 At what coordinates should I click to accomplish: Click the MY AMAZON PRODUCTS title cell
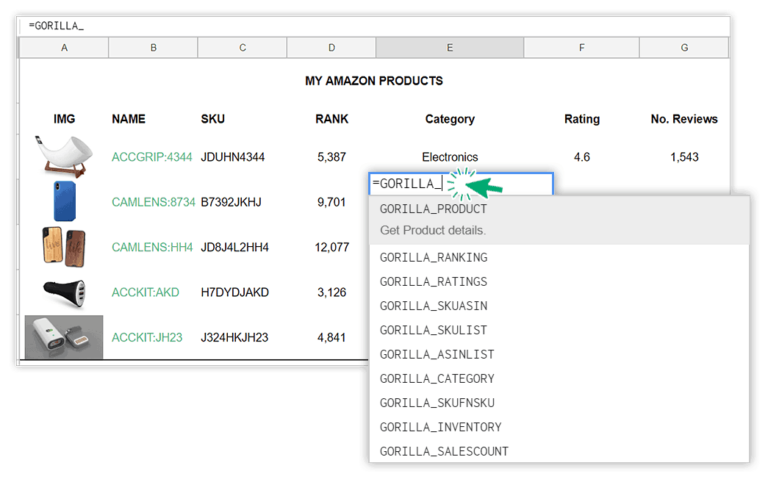tap(374, 81)
